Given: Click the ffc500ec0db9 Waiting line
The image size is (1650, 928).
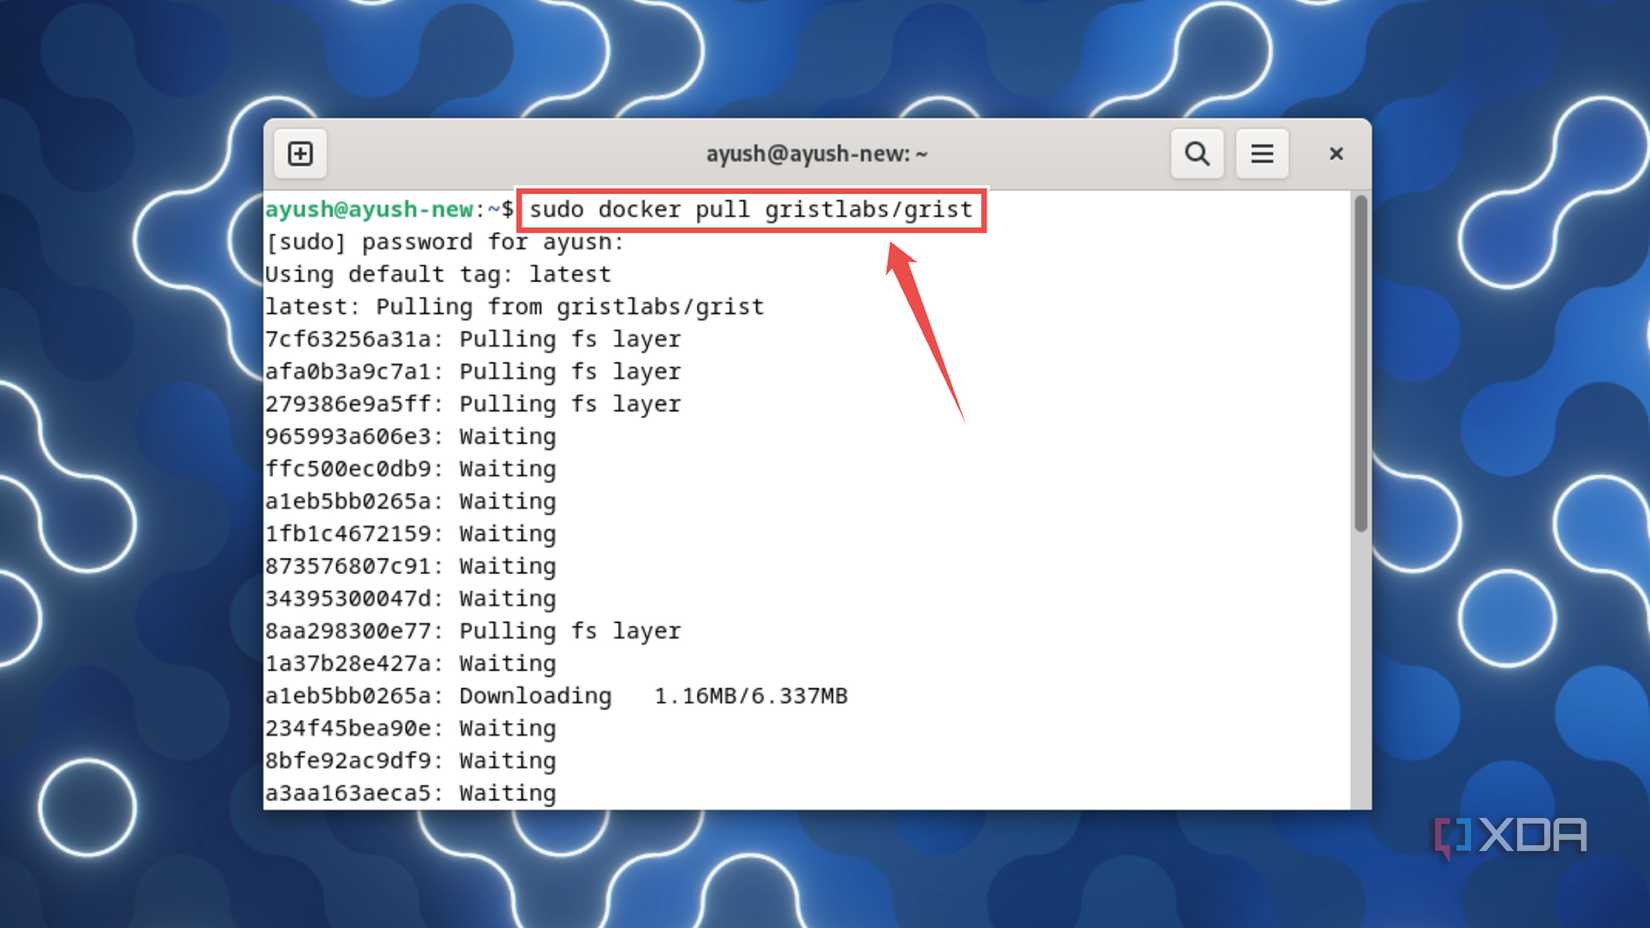Looking at the screenshot, I should pos(411,469).
